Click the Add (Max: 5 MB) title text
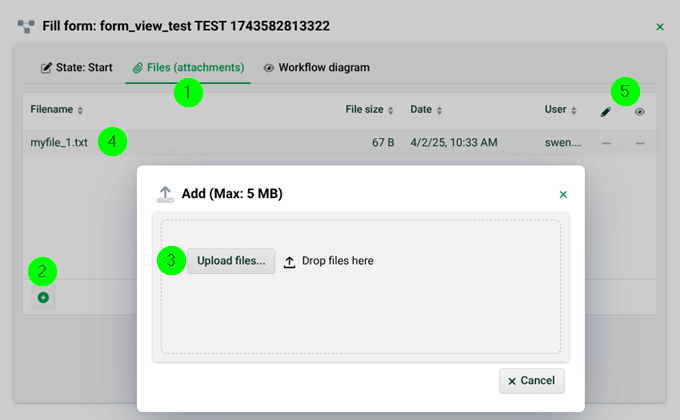 [232, 194]
